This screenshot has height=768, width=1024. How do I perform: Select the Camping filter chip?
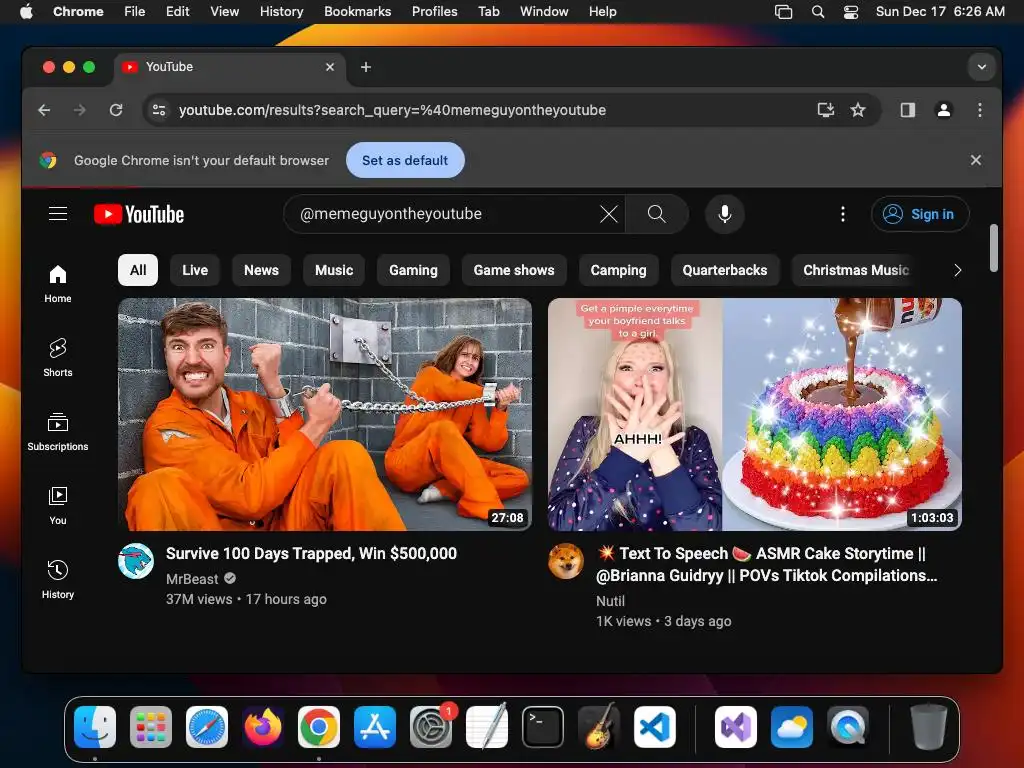(x=618, y=270)
